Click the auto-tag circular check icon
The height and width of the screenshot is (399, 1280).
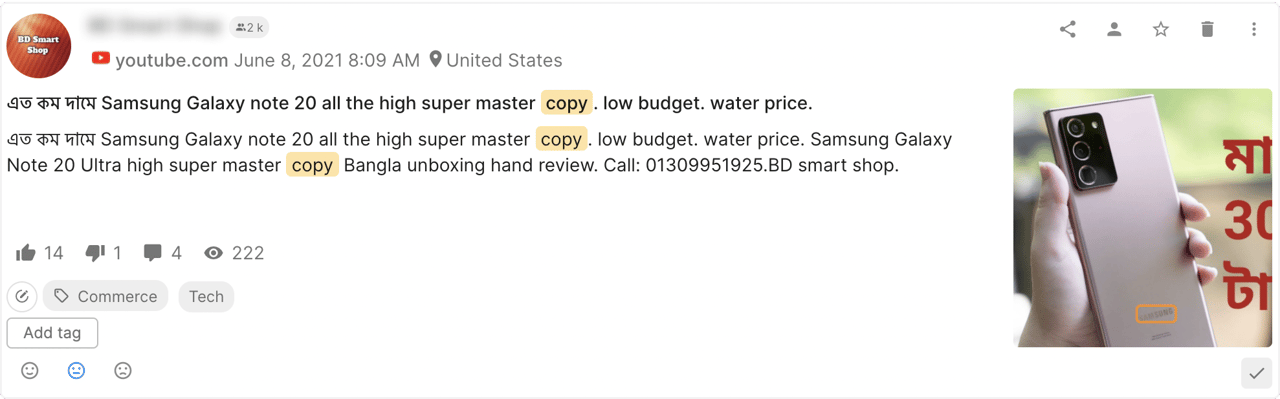(x=22, y=296)
